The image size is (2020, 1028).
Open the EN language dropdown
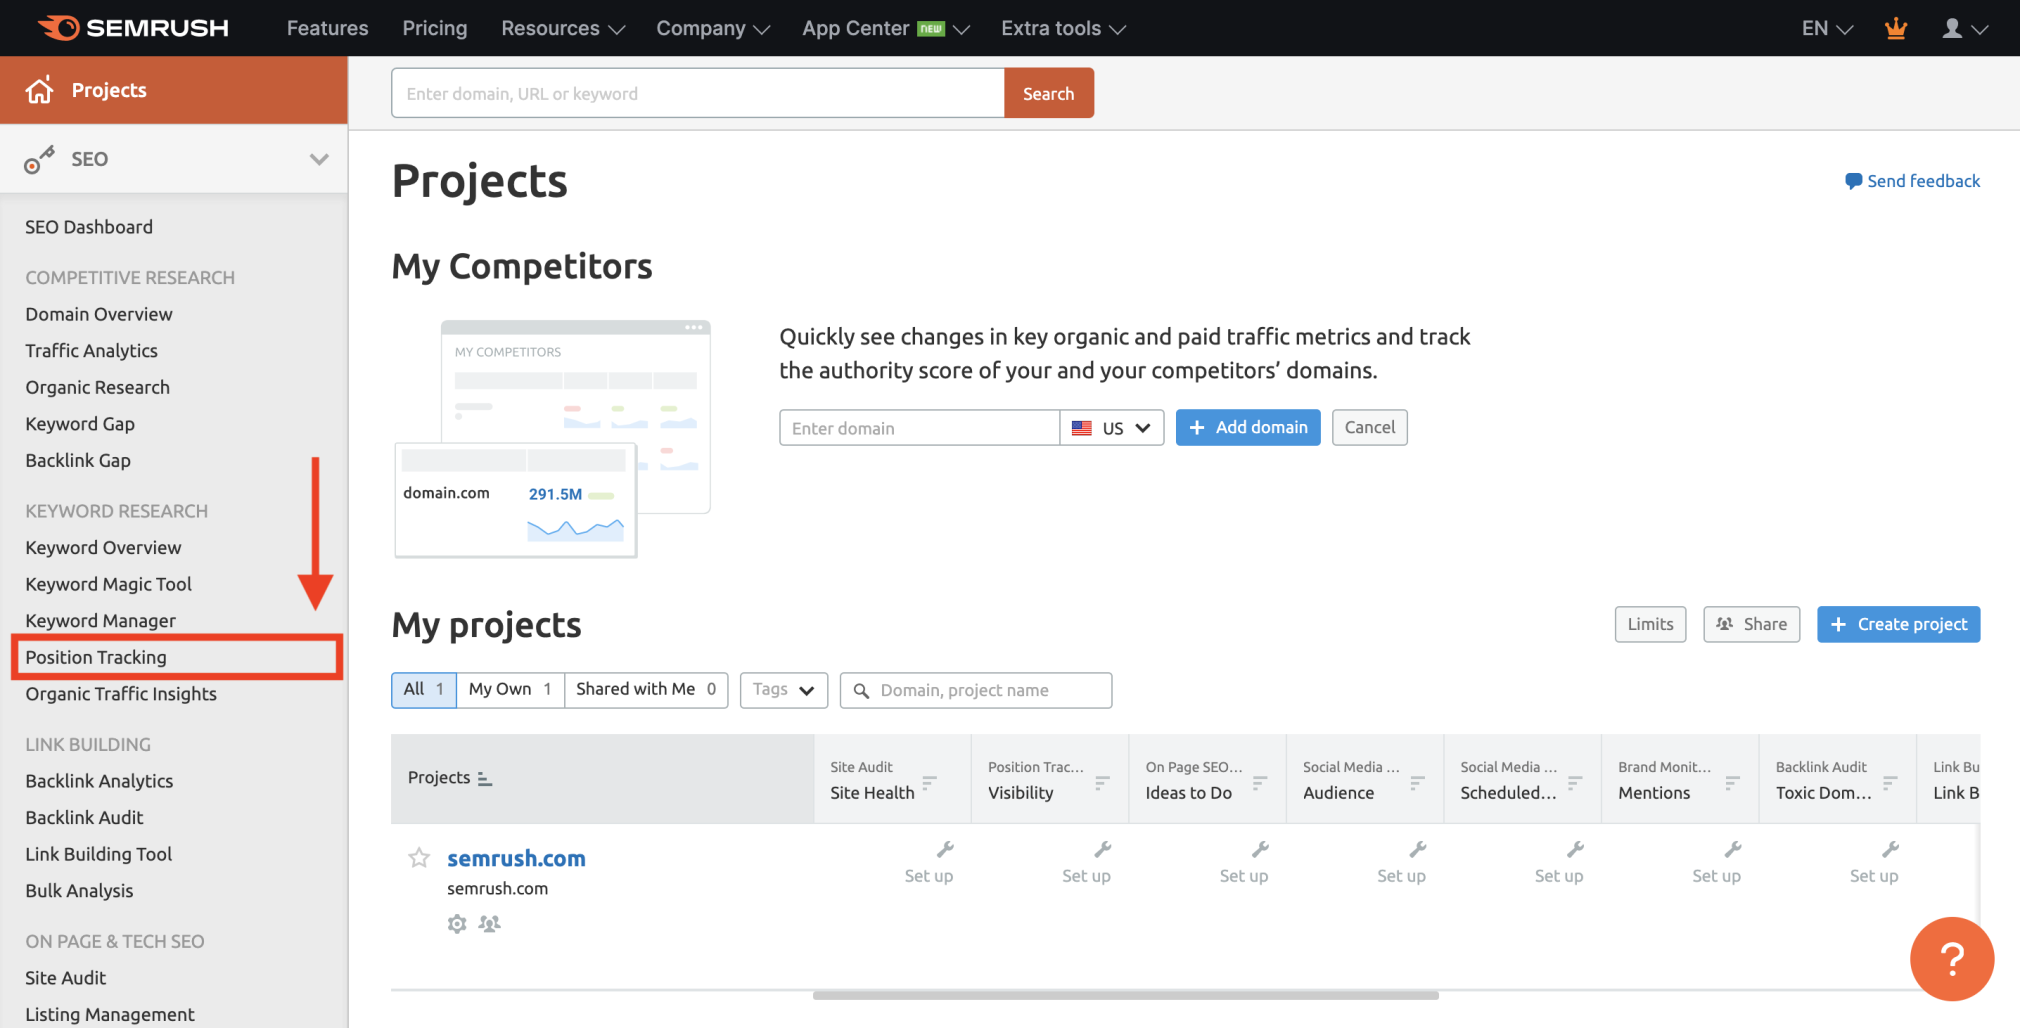[x=1827, y=28]
